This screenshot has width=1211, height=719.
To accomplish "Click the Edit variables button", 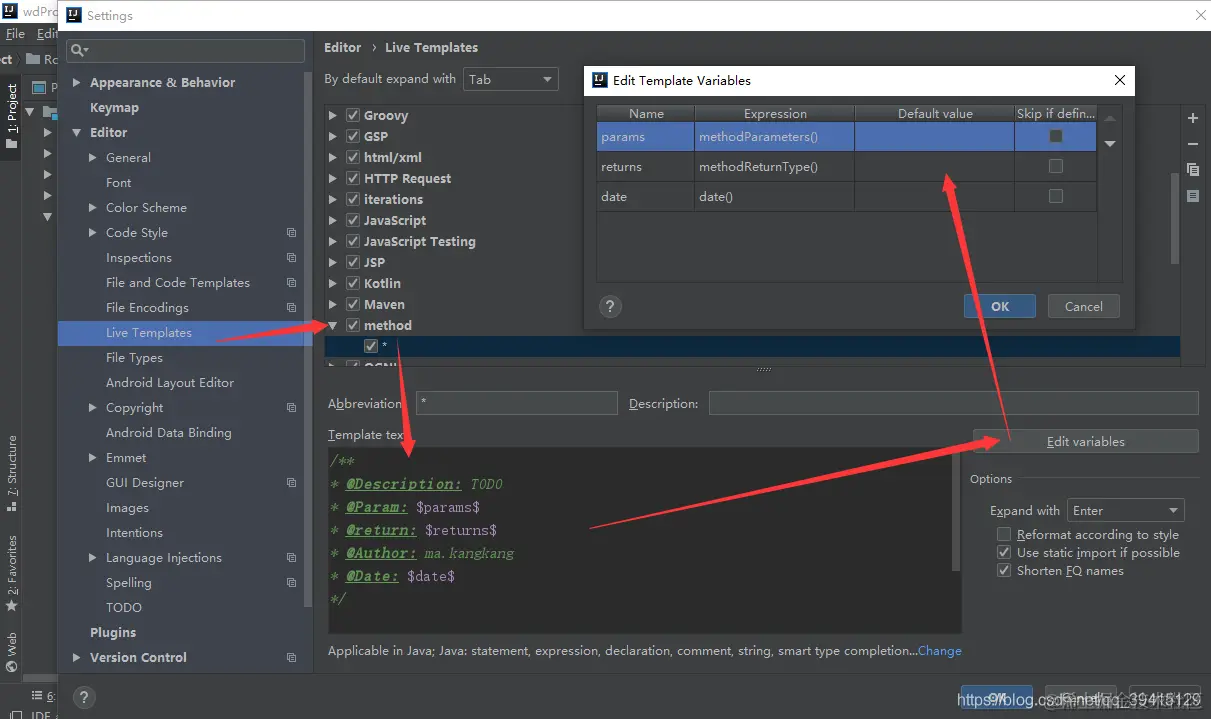I will pos(1085,441).
